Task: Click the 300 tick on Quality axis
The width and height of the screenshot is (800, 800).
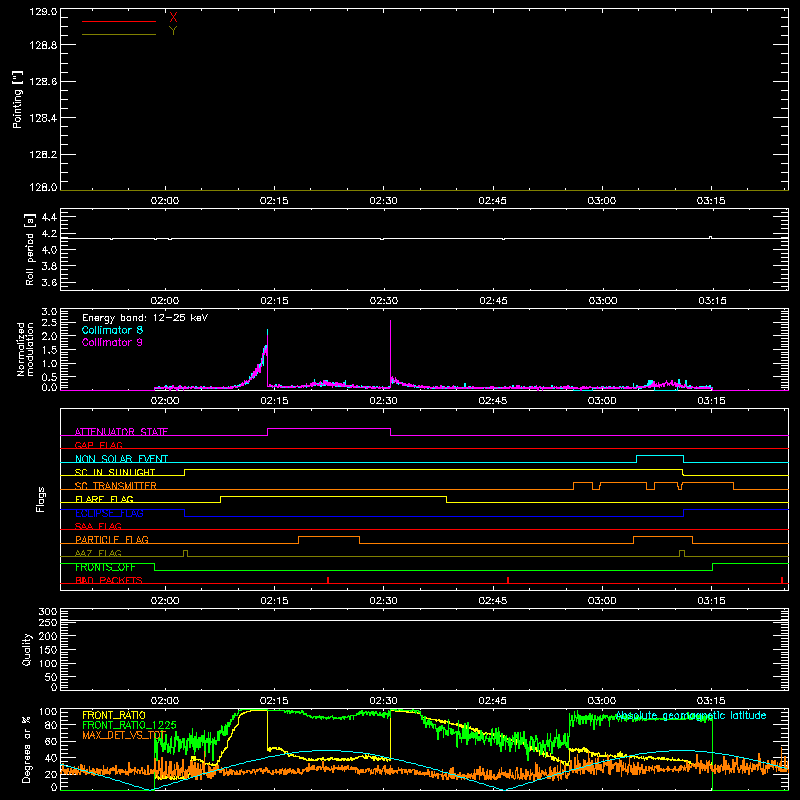Action: coord(48,612)
